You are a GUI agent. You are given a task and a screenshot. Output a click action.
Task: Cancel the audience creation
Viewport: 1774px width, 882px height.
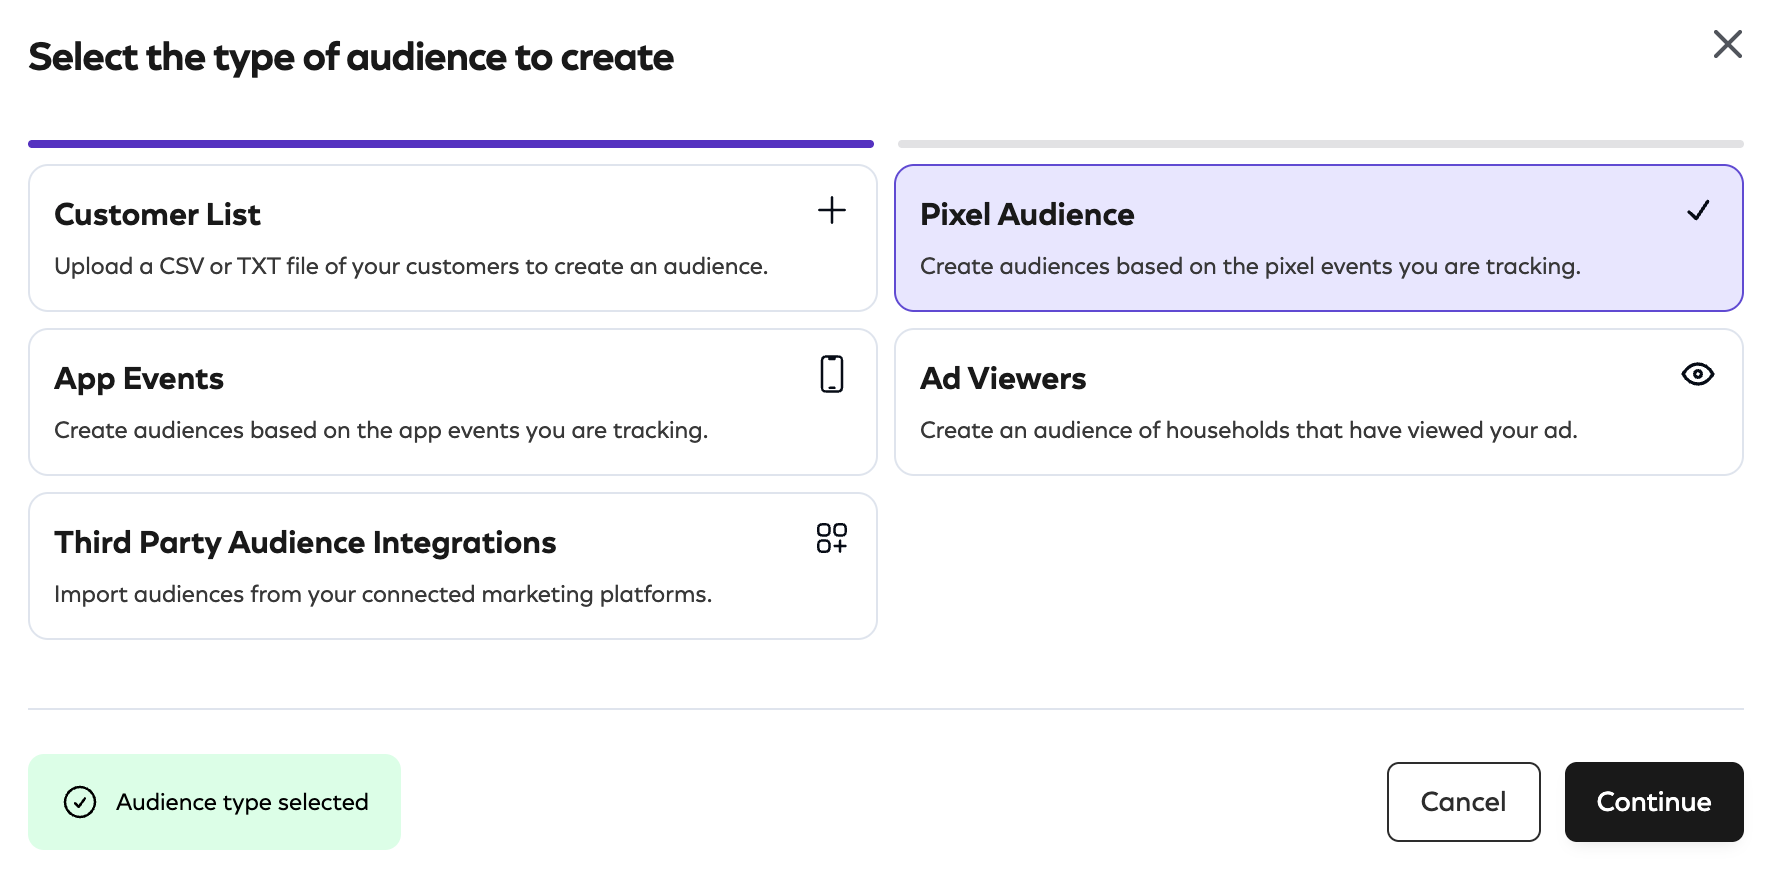(1464, 802)
